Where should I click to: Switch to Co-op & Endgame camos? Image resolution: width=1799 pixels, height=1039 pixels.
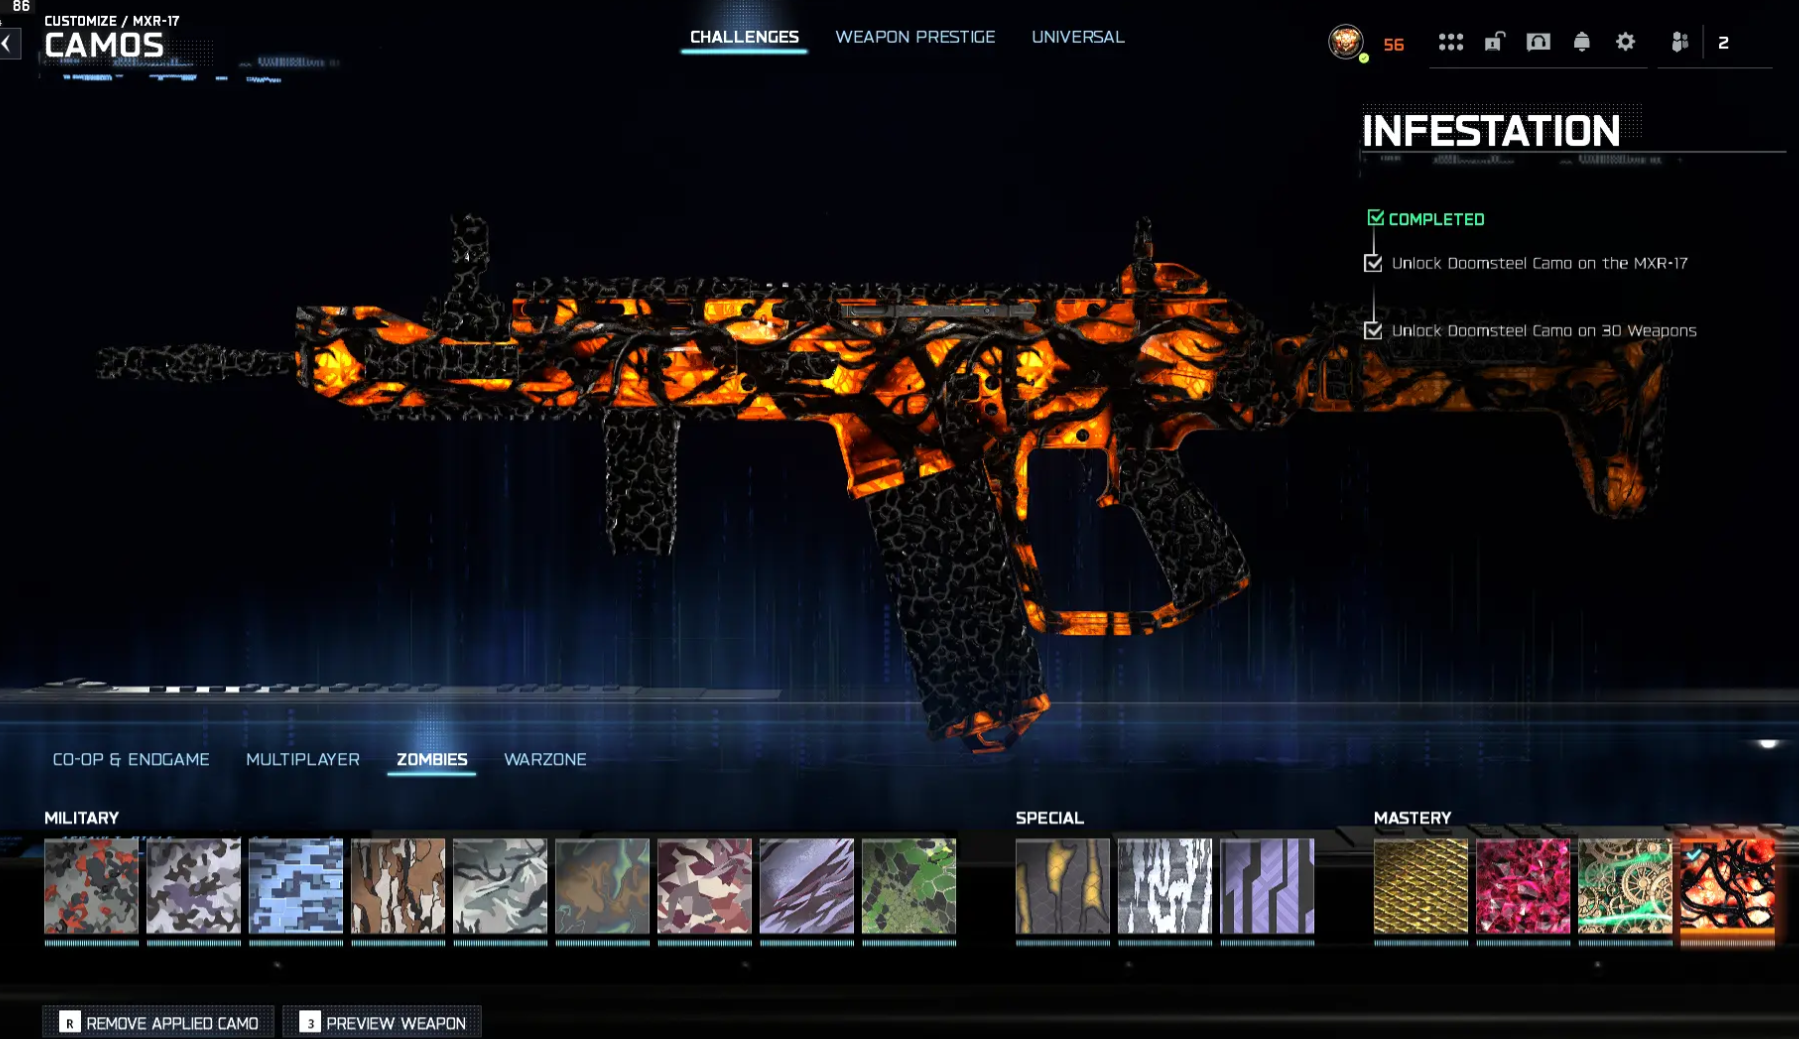131,759
